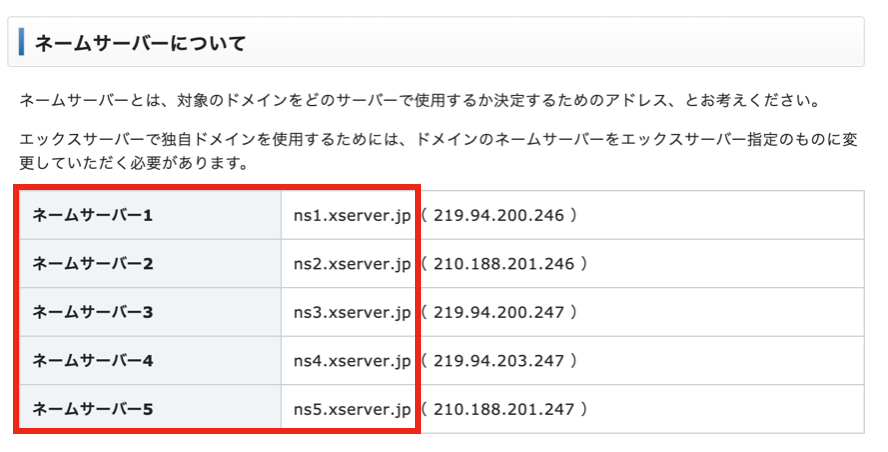Click the paragraph starting エックスサーバーで独自ドメイン

pyautogui.click(x=439, y=151)
